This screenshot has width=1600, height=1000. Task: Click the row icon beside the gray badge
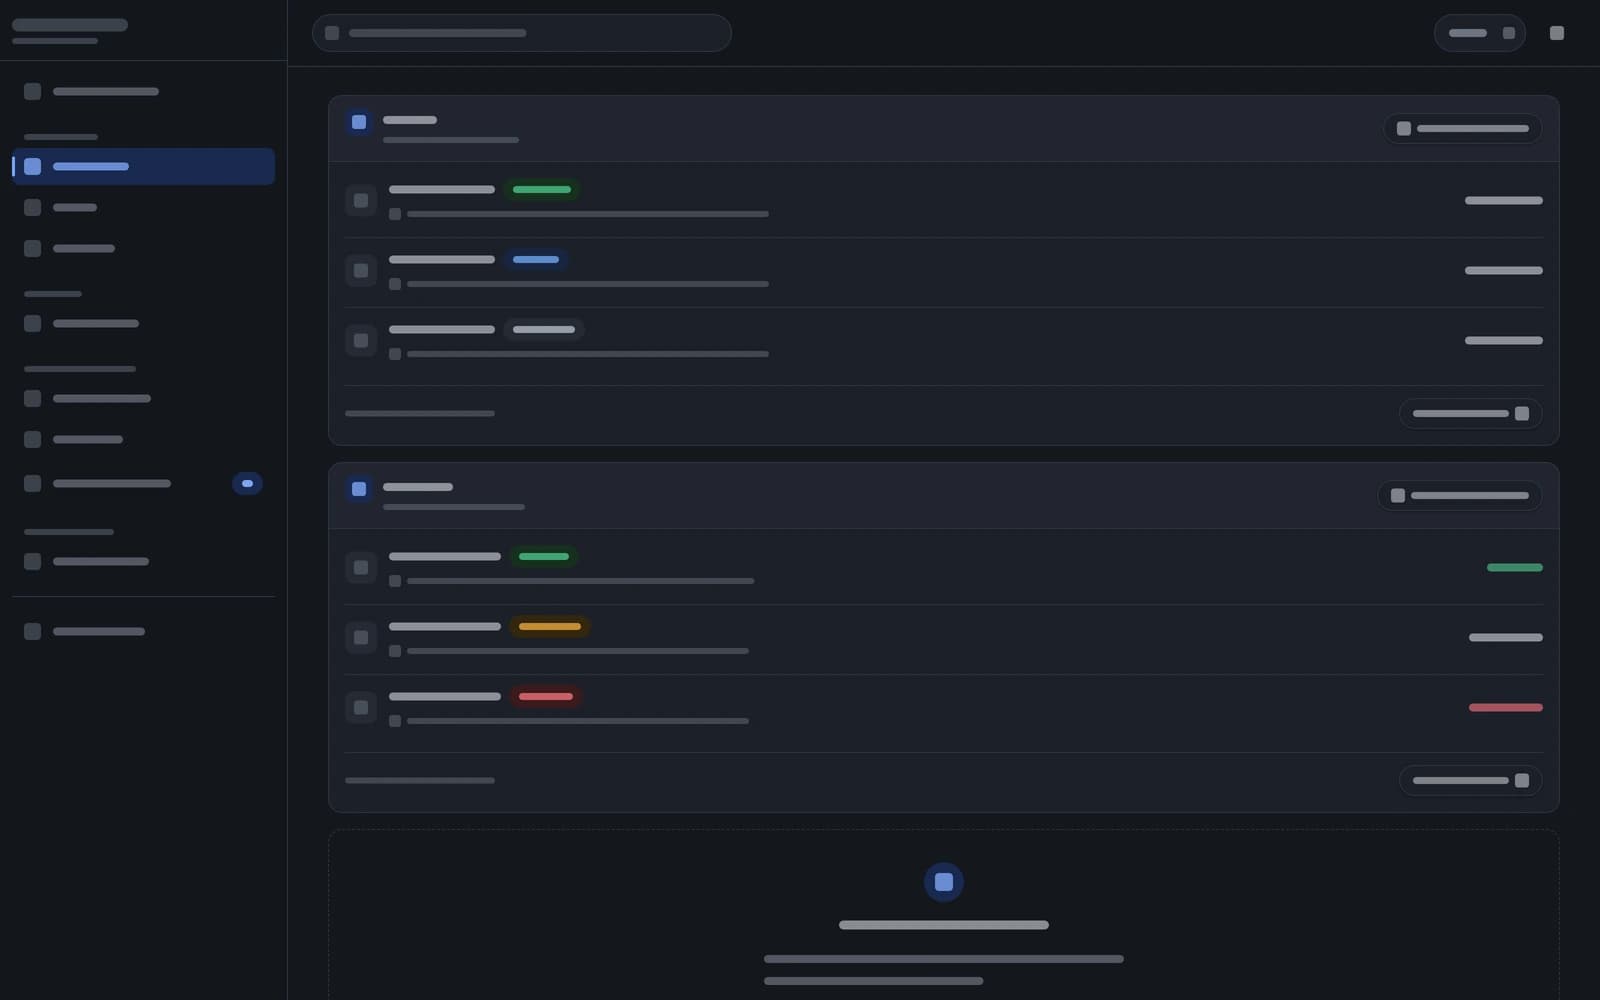[x=361, y=340]
